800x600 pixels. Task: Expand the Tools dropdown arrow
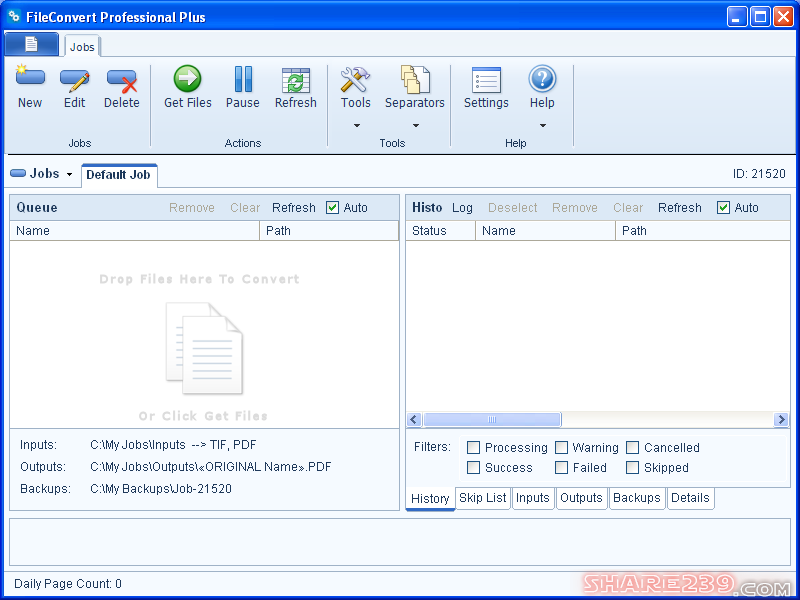point(357,126)
